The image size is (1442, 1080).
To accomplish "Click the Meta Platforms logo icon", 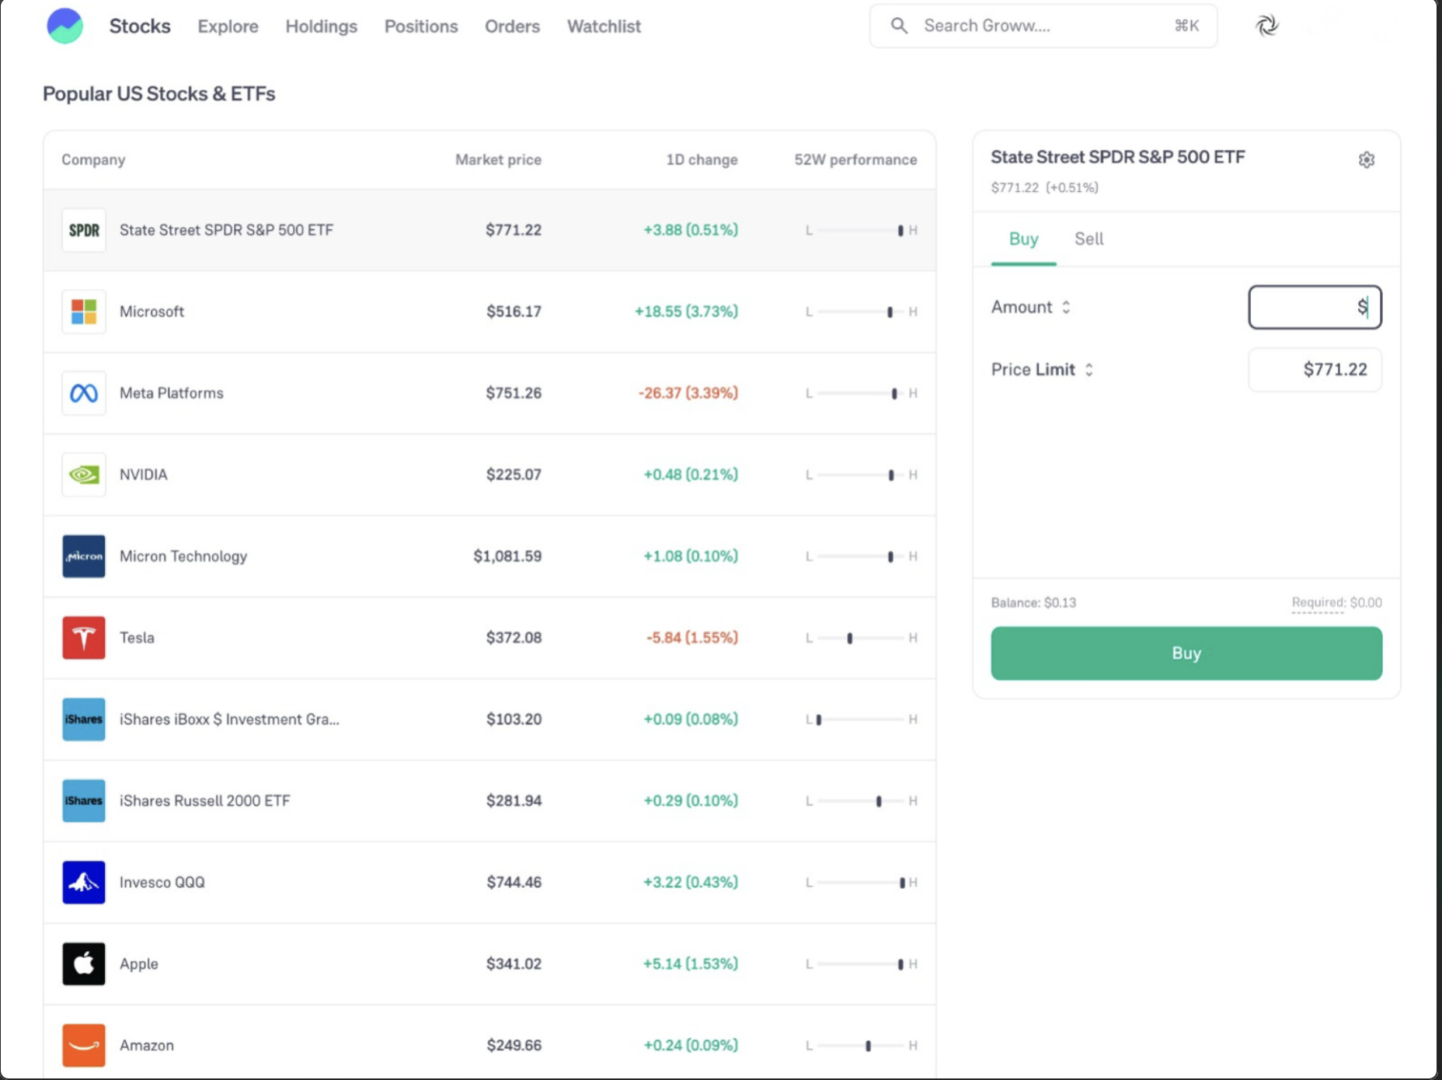I will point(84,393).
